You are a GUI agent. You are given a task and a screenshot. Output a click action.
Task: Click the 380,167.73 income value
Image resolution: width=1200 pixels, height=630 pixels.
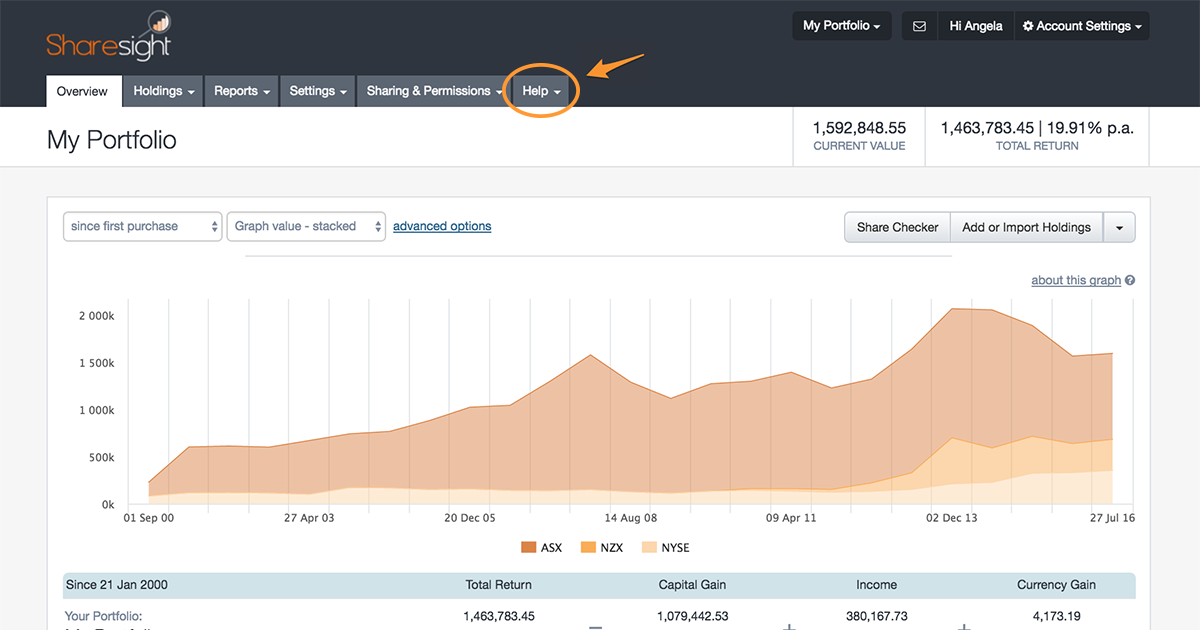point(876,616)
